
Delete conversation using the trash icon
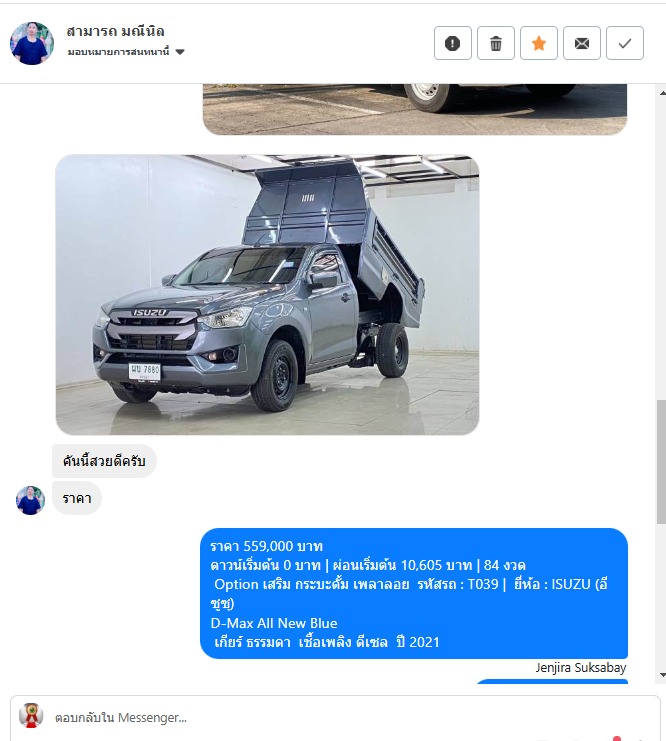tap(495, 43)
